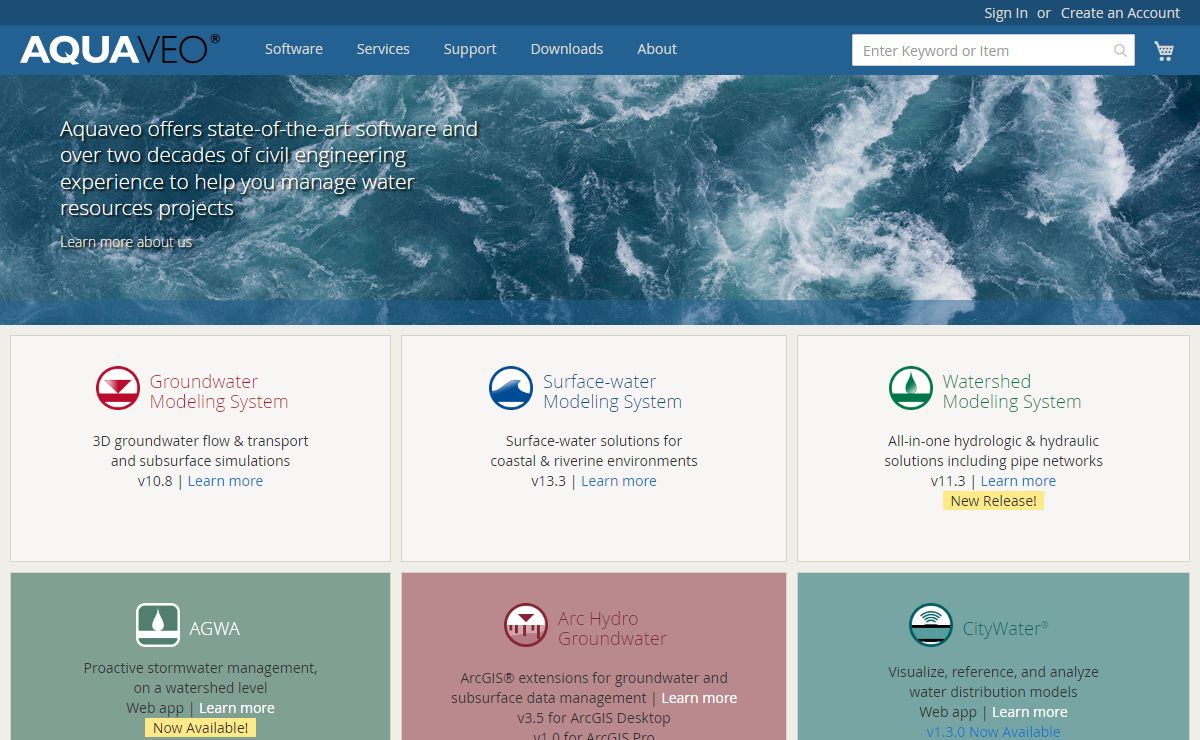Click the Aquaveo logo

point(120,49)
